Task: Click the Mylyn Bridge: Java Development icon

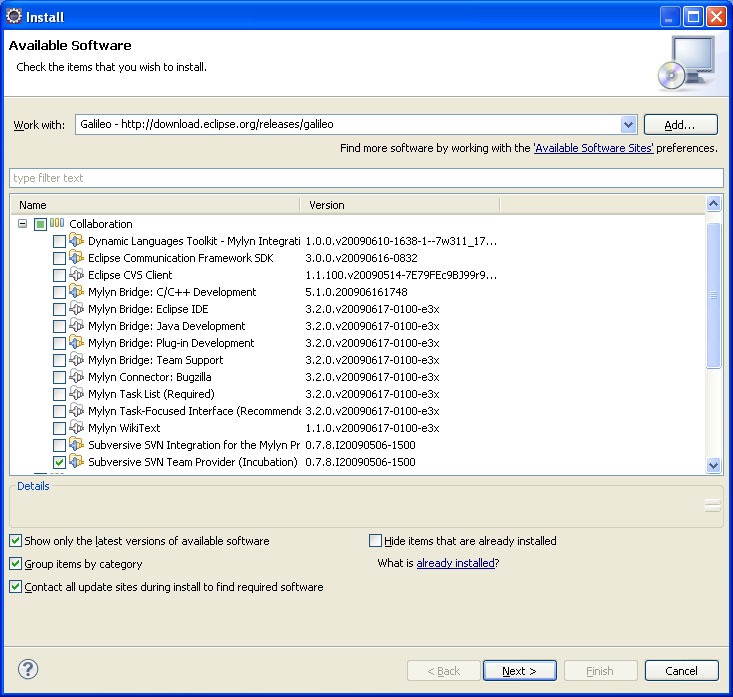Action: pos(76,325)
